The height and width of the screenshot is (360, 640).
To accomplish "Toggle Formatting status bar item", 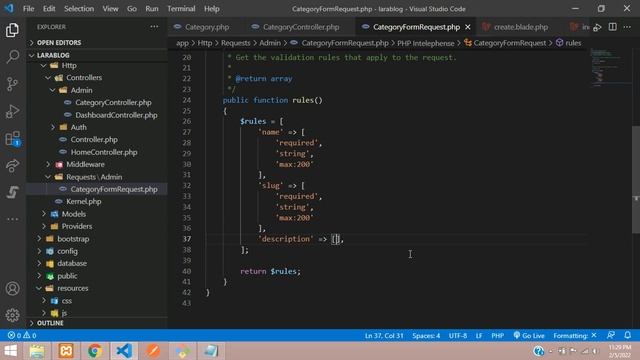I will click(x=575, y=336).
